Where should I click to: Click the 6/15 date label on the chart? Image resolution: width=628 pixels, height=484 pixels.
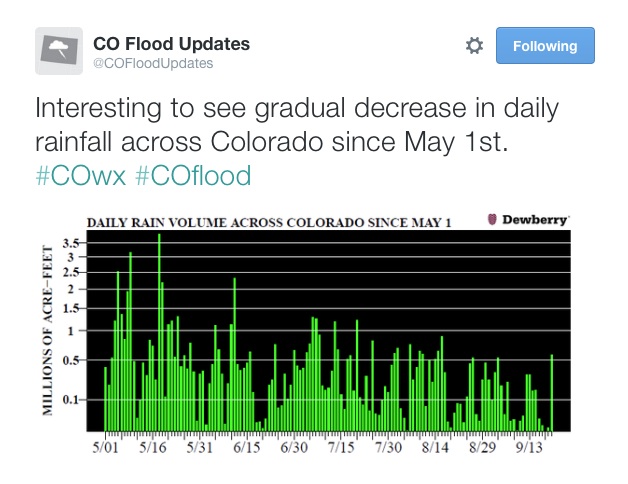click(x=247, y=447)
